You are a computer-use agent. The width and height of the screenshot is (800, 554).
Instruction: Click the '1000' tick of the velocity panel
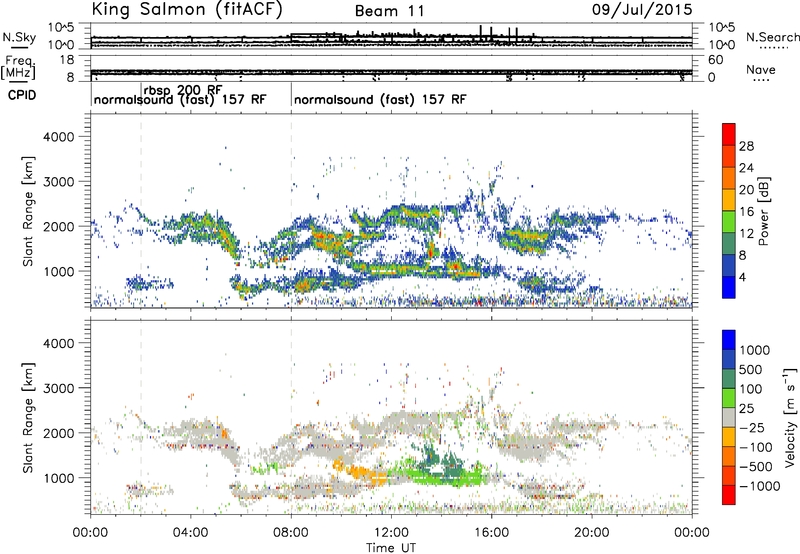coord(59,478)
